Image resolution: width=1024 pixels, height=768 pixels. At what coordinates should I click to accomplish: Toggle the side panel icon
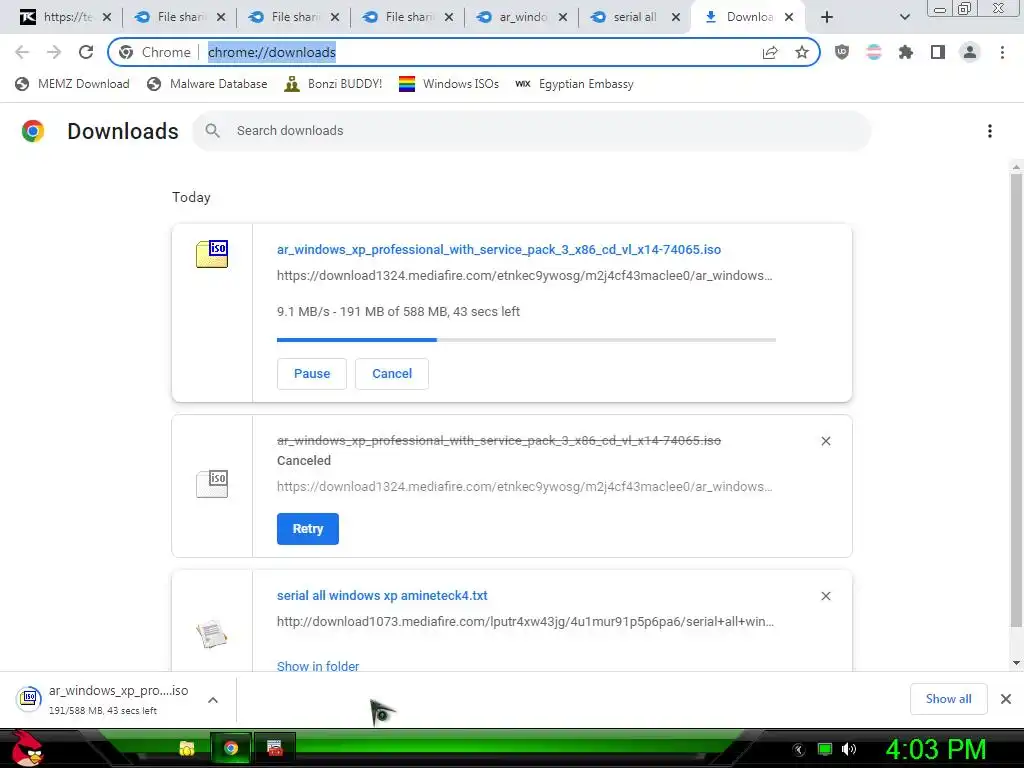(938, 52)
